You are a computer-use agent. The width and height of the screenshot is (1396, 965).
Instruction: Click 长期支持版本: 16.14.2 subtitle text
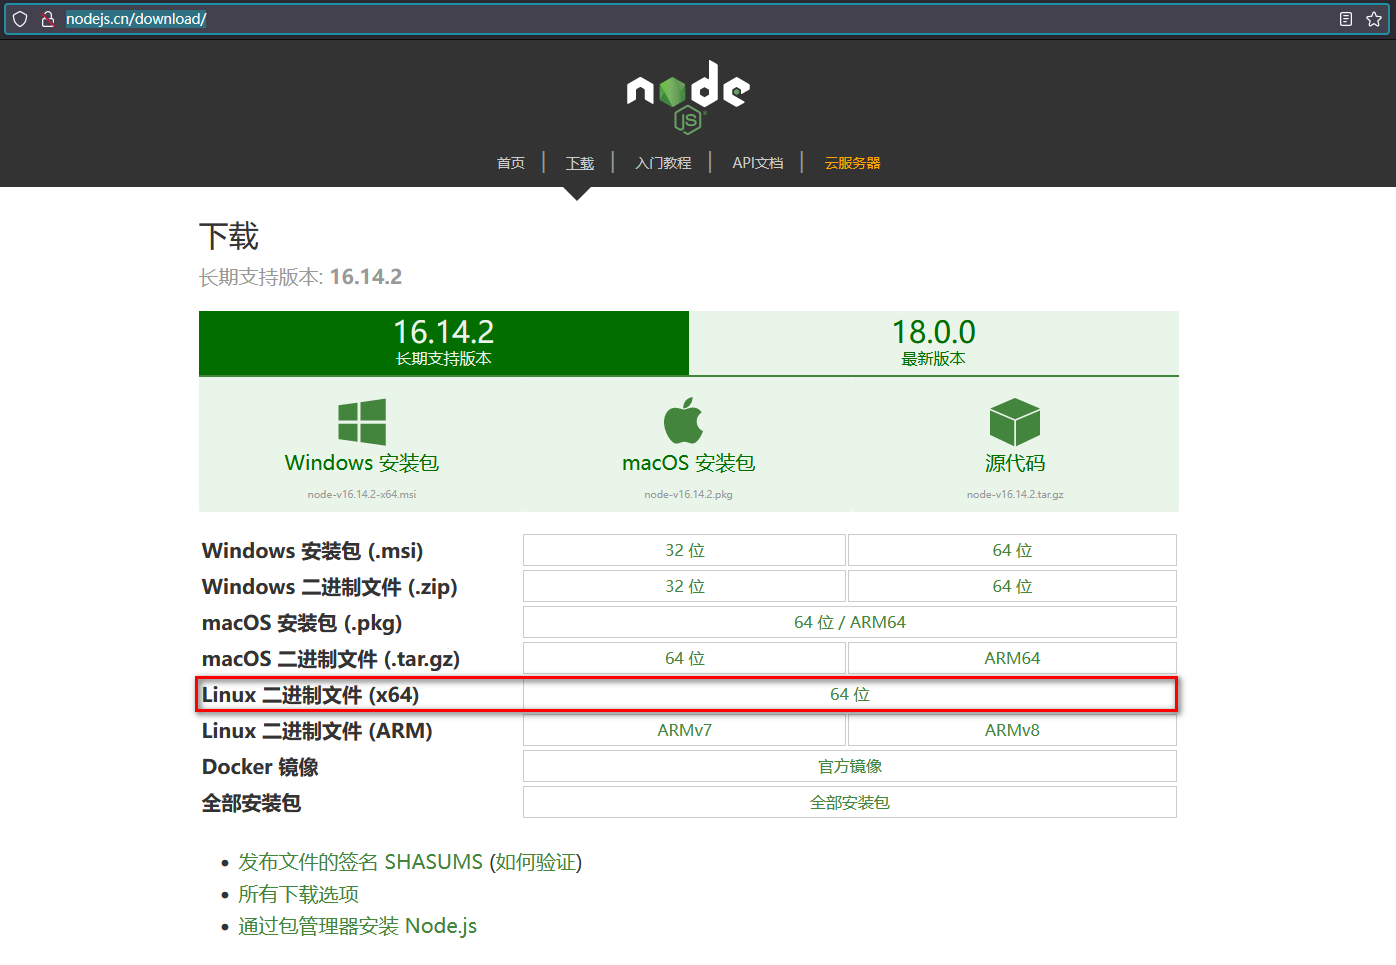(x=300, y=277)
